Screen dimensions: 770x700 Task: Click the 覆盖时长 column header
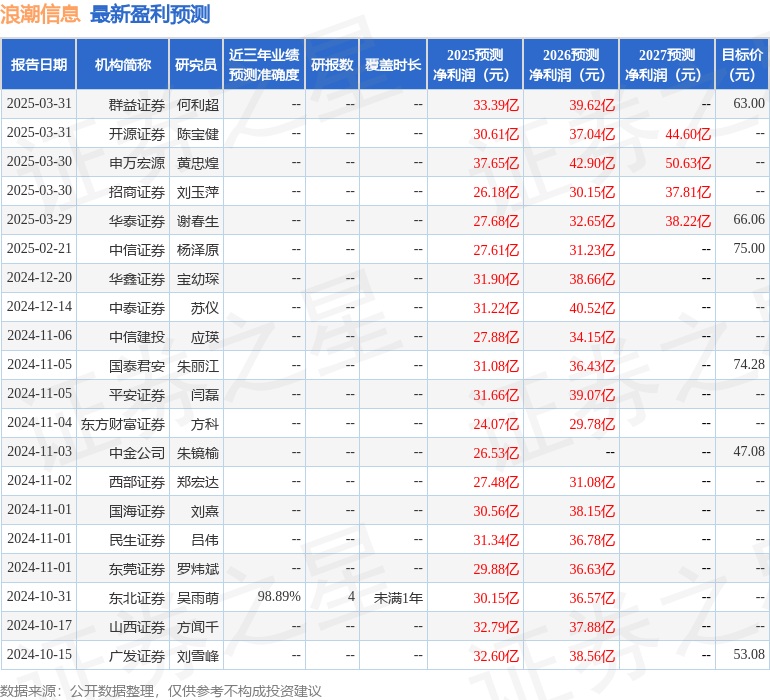[x=393, y=64]
